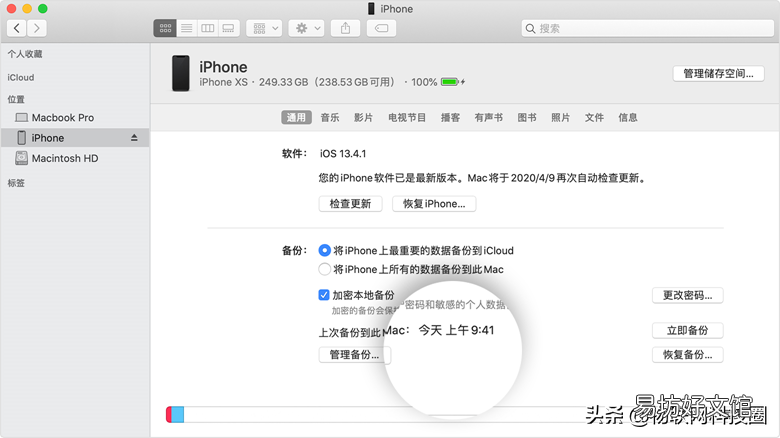Switch to the 文件 tab

[594, 117]
